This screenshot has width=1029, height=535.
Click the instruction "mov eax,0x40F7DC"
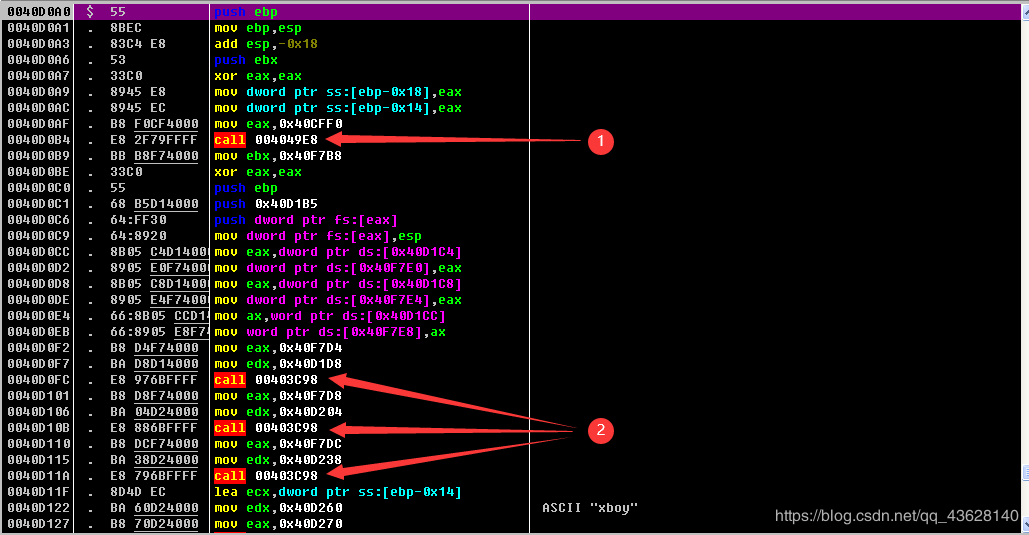click(278, 444)
